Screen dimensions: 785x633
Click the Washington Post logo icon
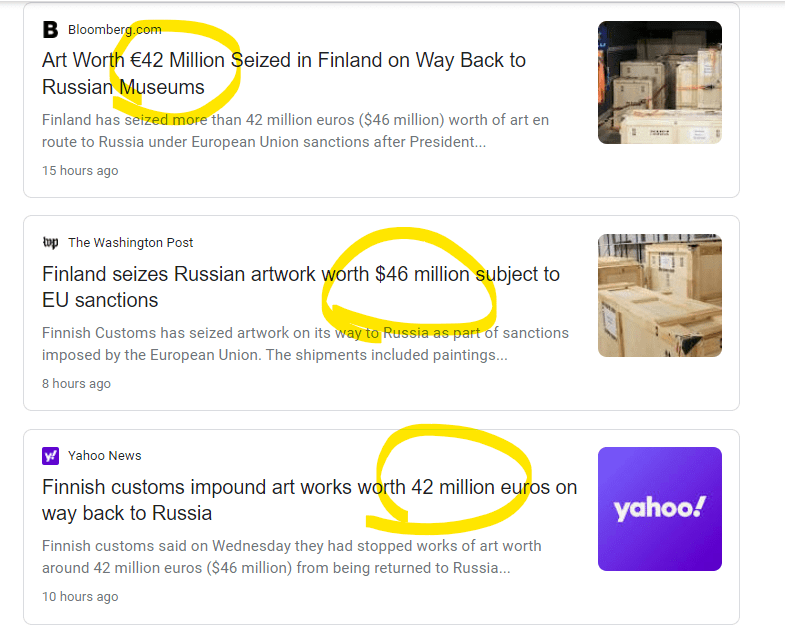tap(51, 243)
